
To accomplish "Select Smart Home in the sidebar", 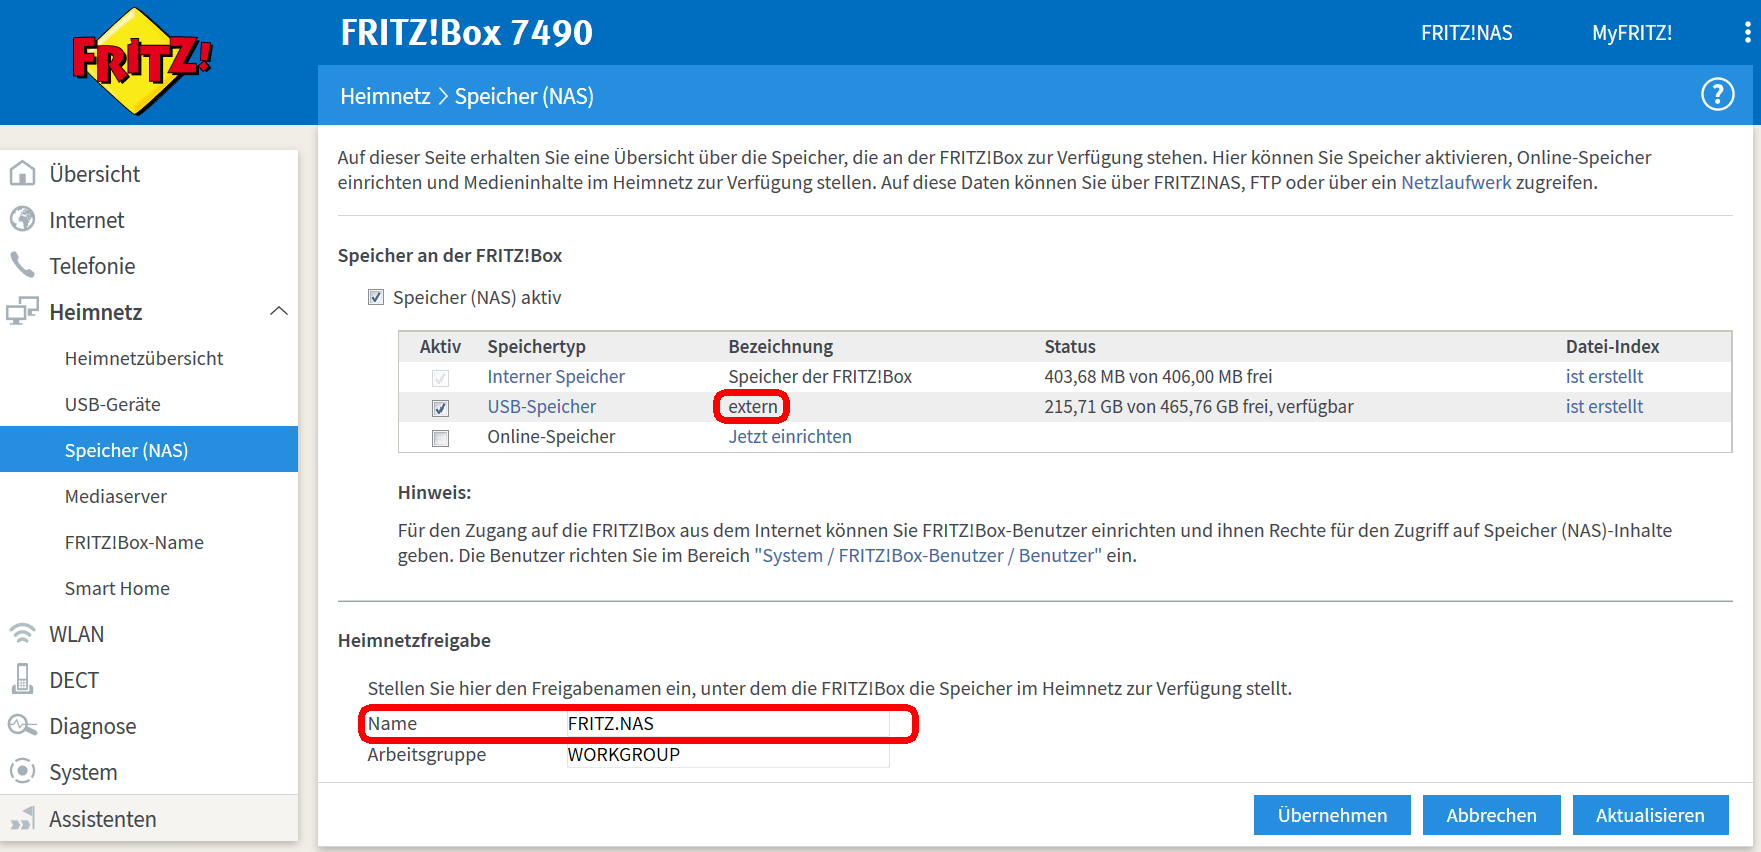I will [117, 589].
